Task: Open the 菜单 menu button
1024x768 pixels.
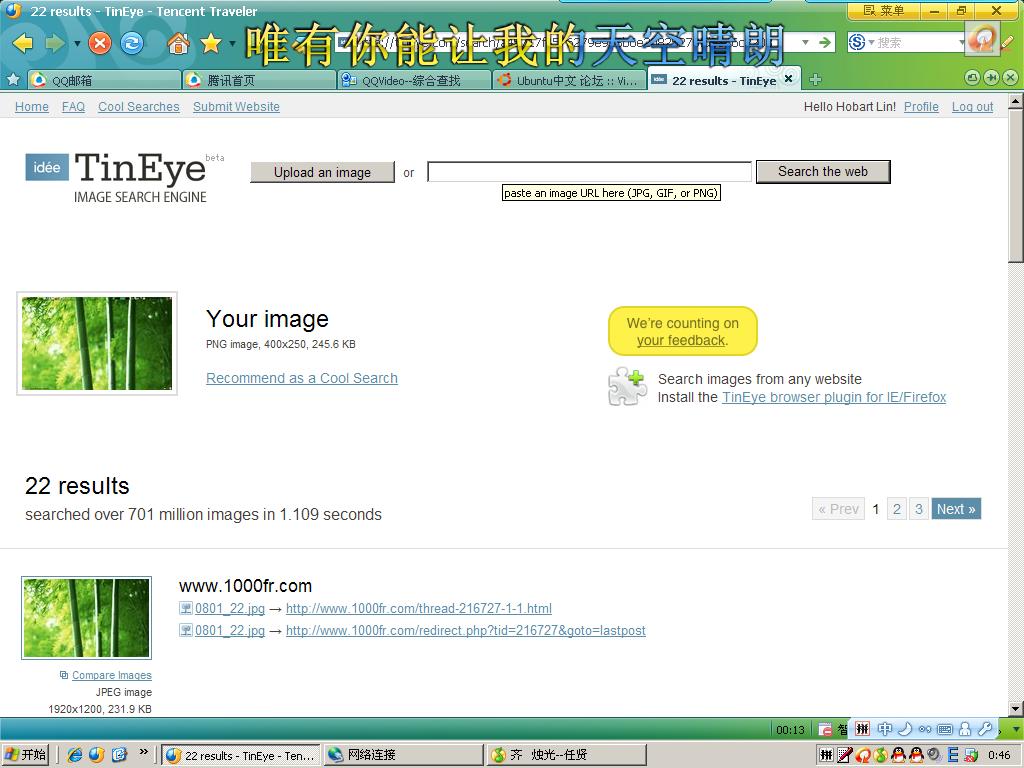Action: tap(883, 10)
